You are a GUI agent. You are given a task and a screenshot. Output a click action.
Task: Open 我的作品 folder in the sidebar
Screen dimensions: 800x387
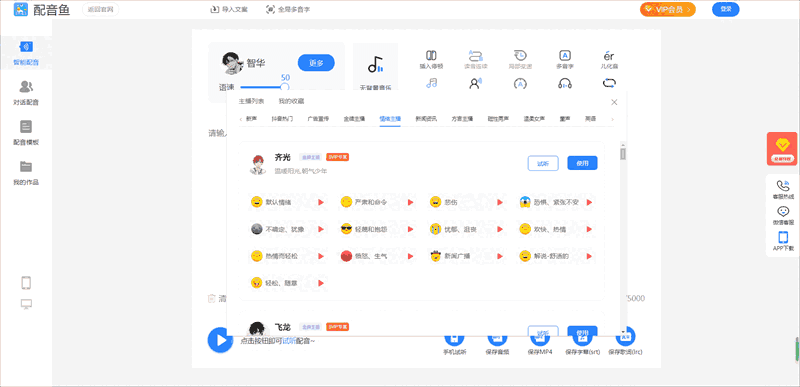(26, 173)
